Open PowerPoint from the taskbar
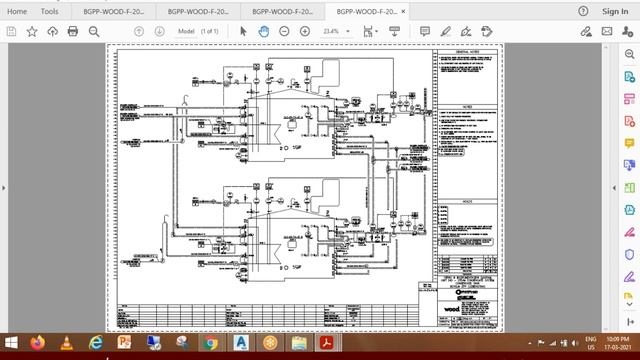Viewport: 640px width, 360px height. (124, 343)
